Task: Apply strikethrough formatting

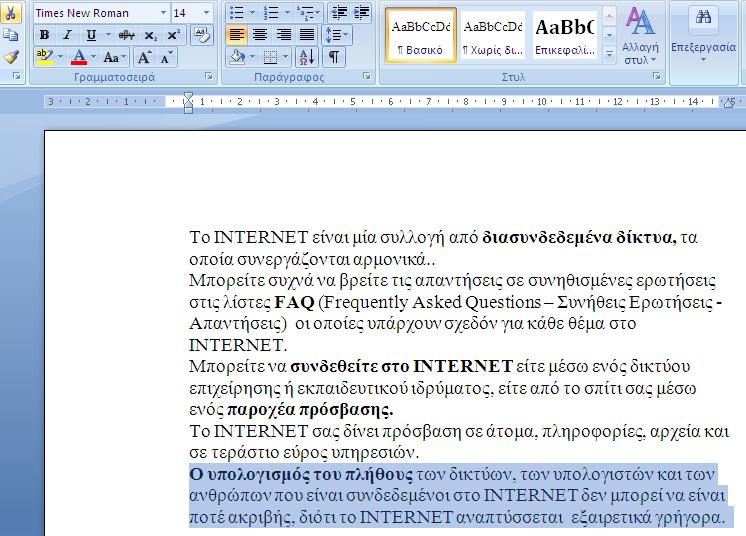Action: click(x=126, y=35)
